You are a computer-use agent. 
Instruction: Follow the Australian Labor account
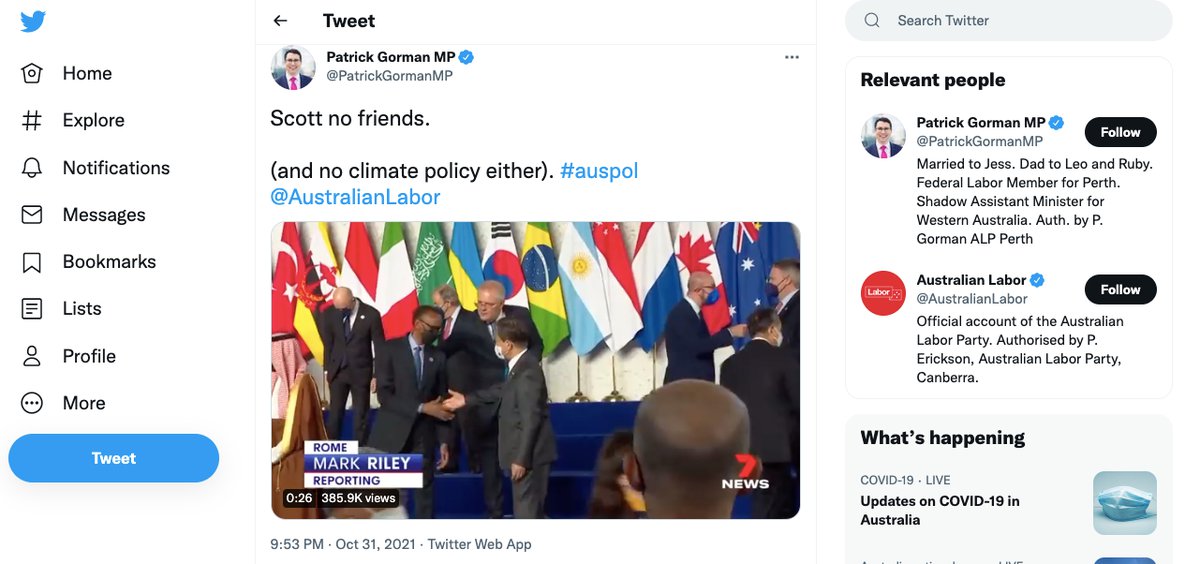(1120, 290)
